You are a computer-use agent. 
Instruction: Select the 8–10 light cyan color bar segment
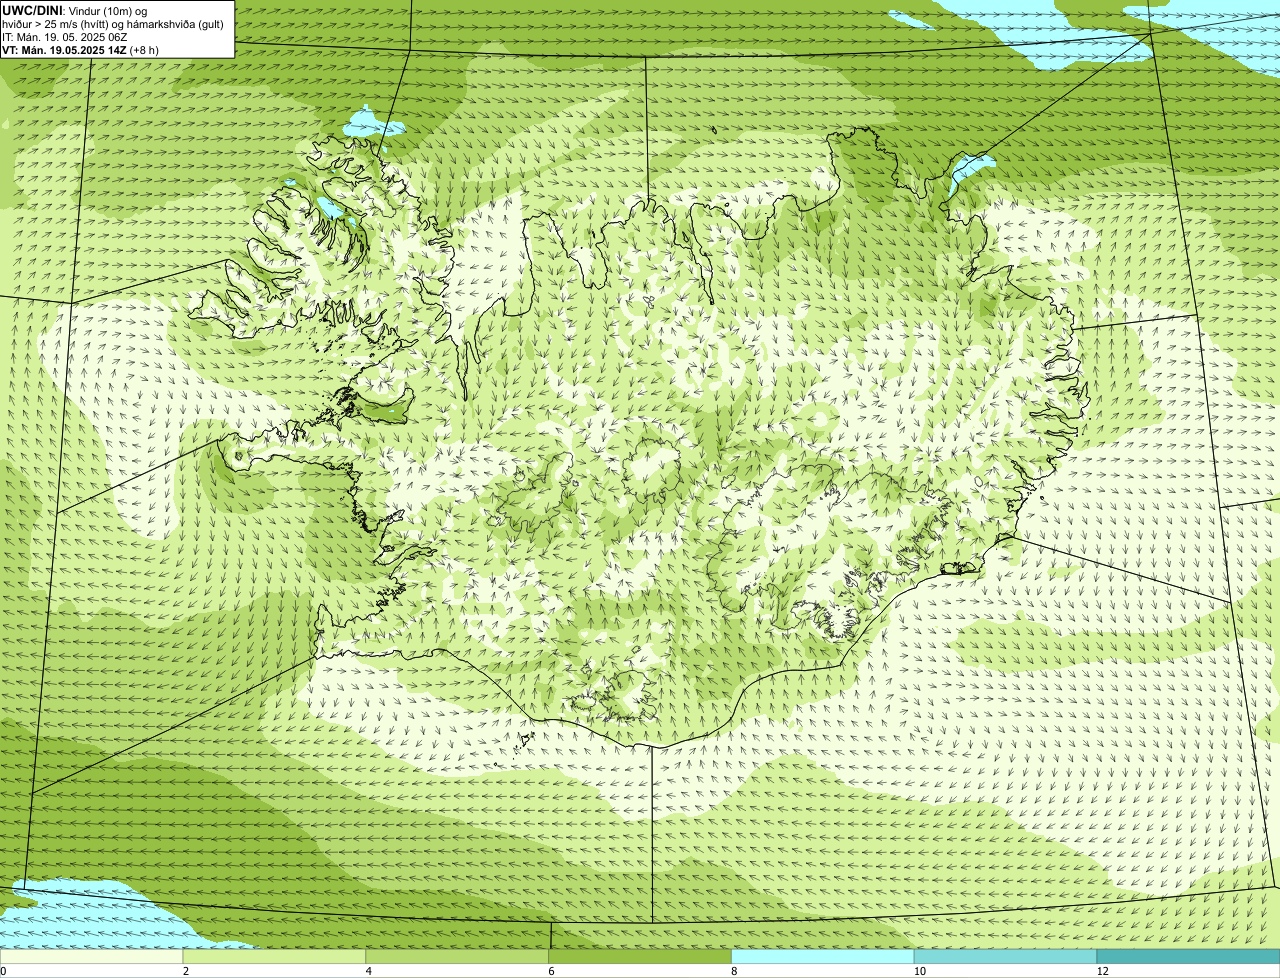tap(823, 957)
